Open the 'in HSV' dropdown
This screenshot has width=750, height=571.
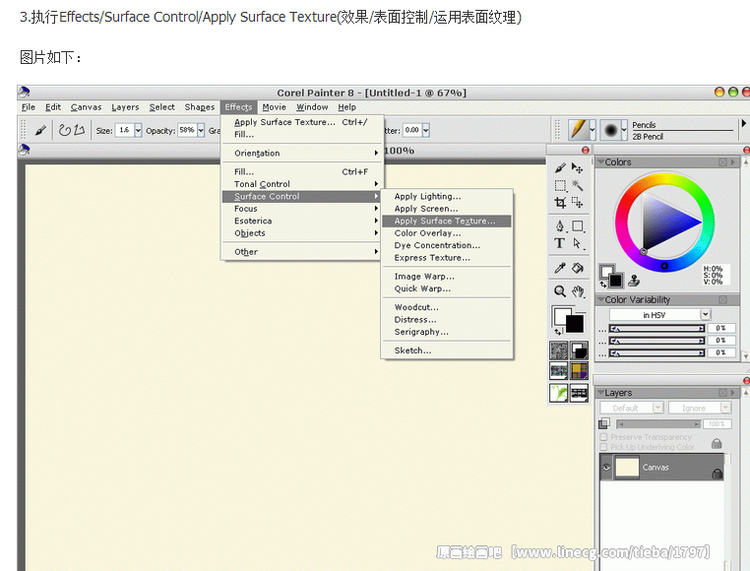(x=660, y=315)
